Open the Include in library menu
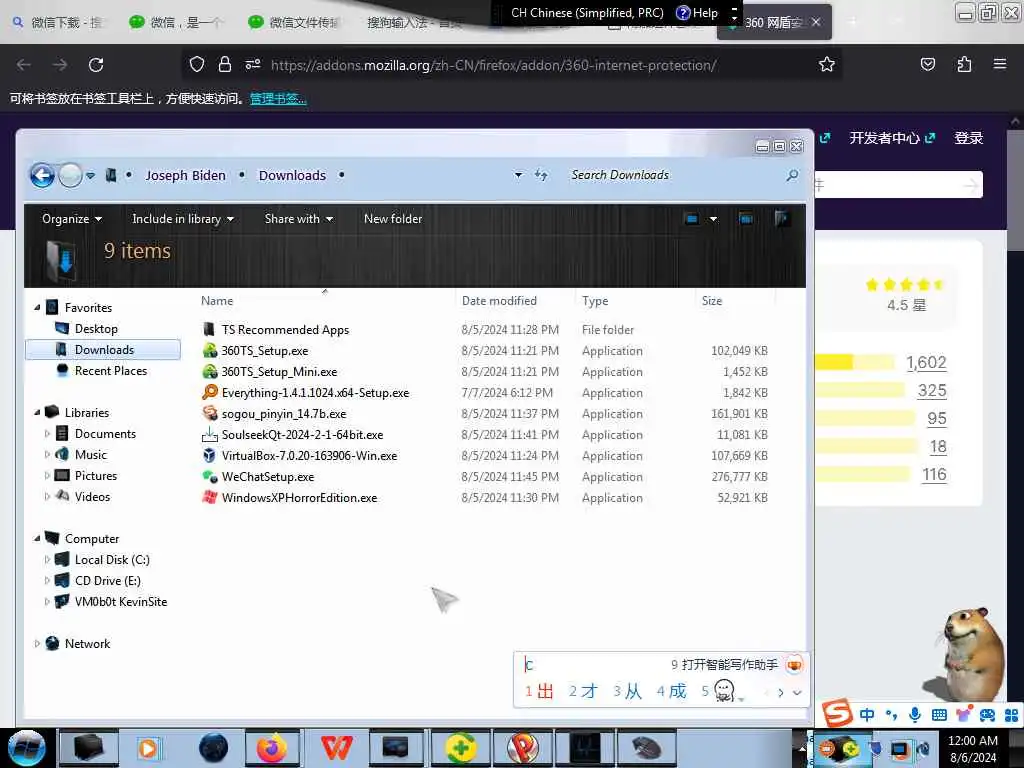The height and width of the screenshot is (768, 1024). 183,219
